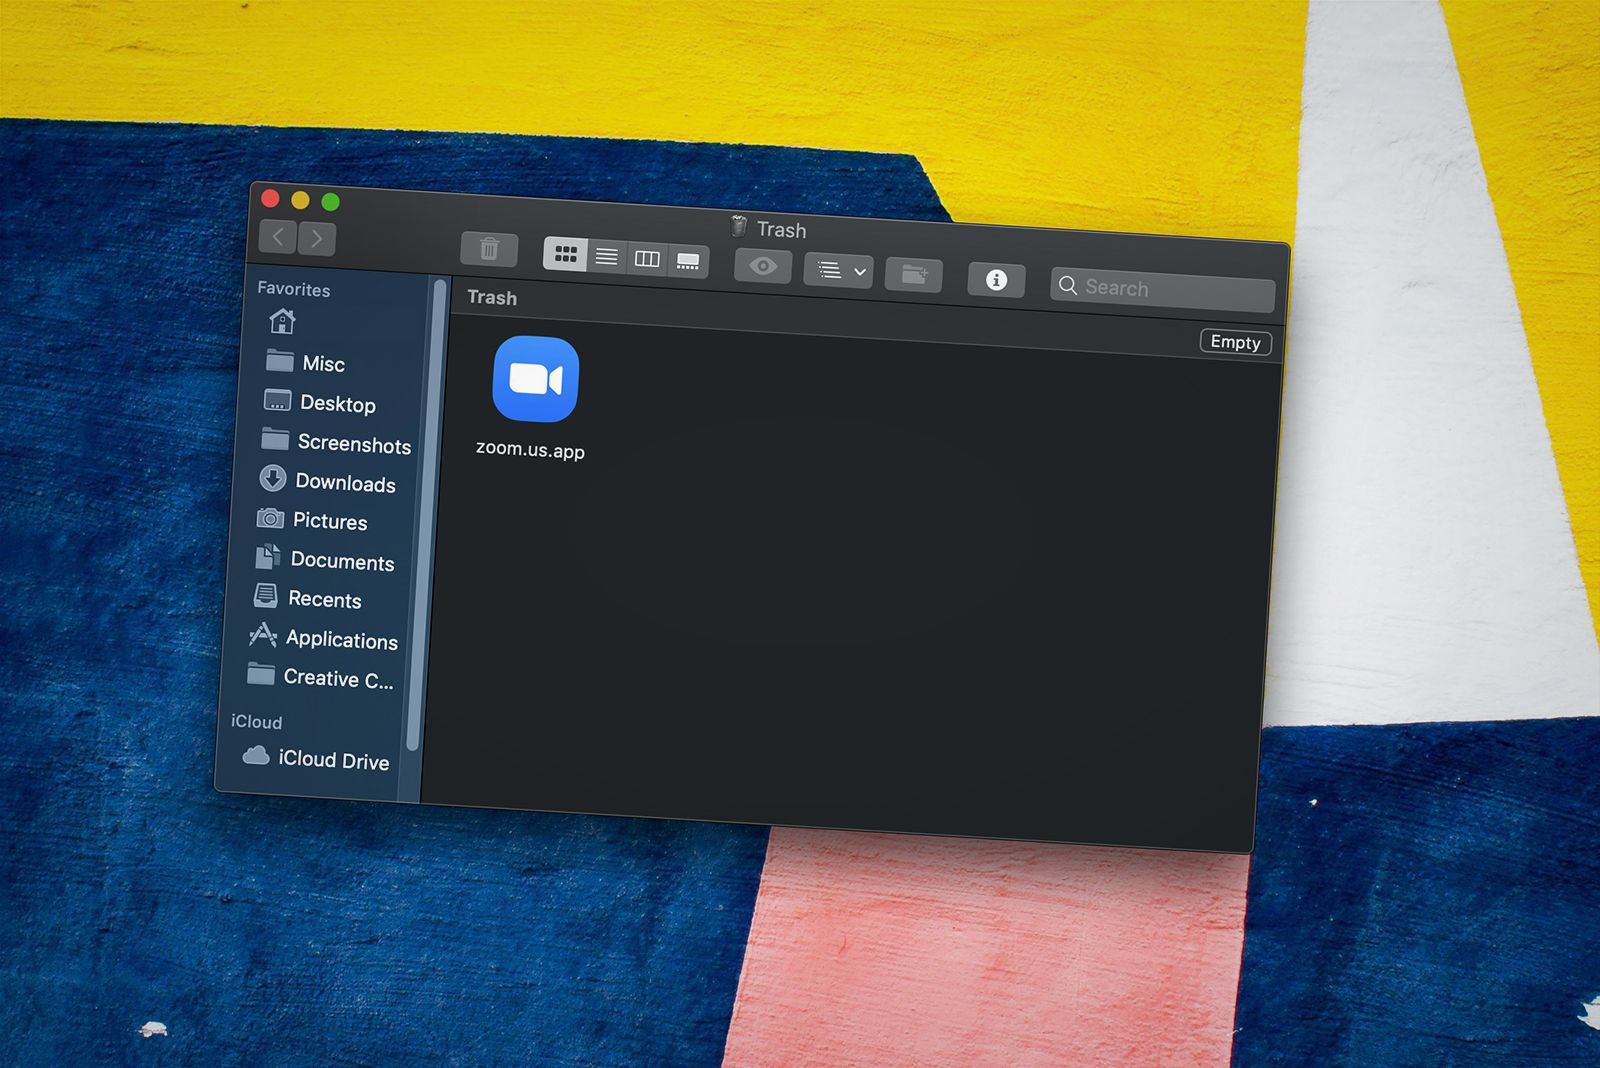Screen dimensions: 1600x1068
Task: Open Downloads in sidebar
Action: [327, 481]
